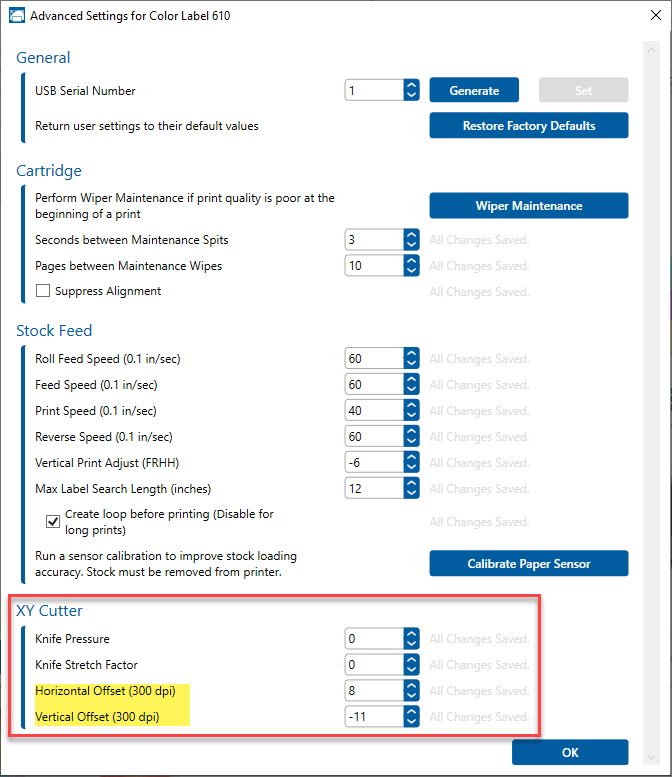Image resolution: width=672 pixels, height=777 pixels.
Task: Uncheck Create loop before printing
Action: [53, 522]
